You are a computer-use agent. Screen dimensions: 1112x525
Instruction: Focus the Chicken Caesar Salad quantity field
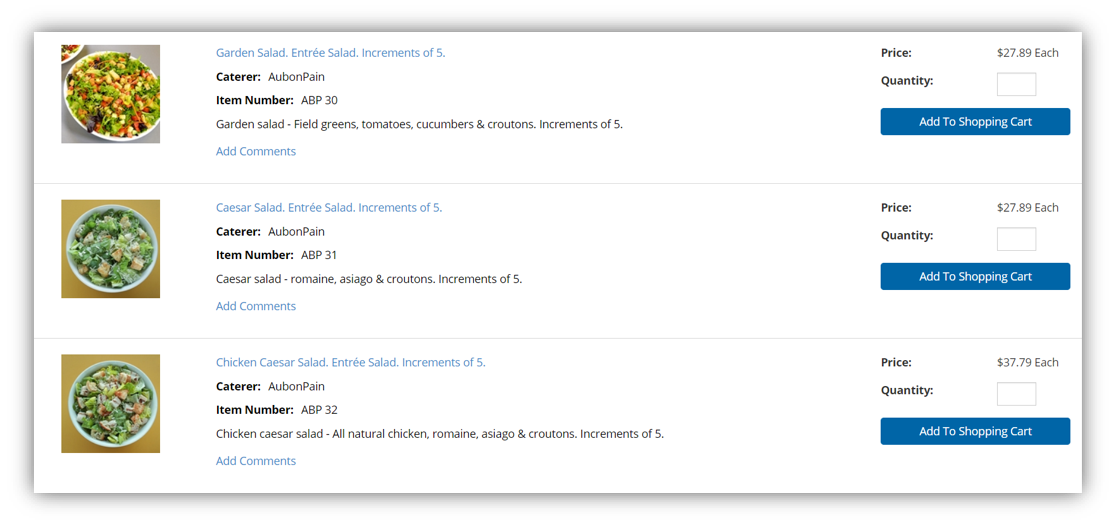pos(1016,394)
